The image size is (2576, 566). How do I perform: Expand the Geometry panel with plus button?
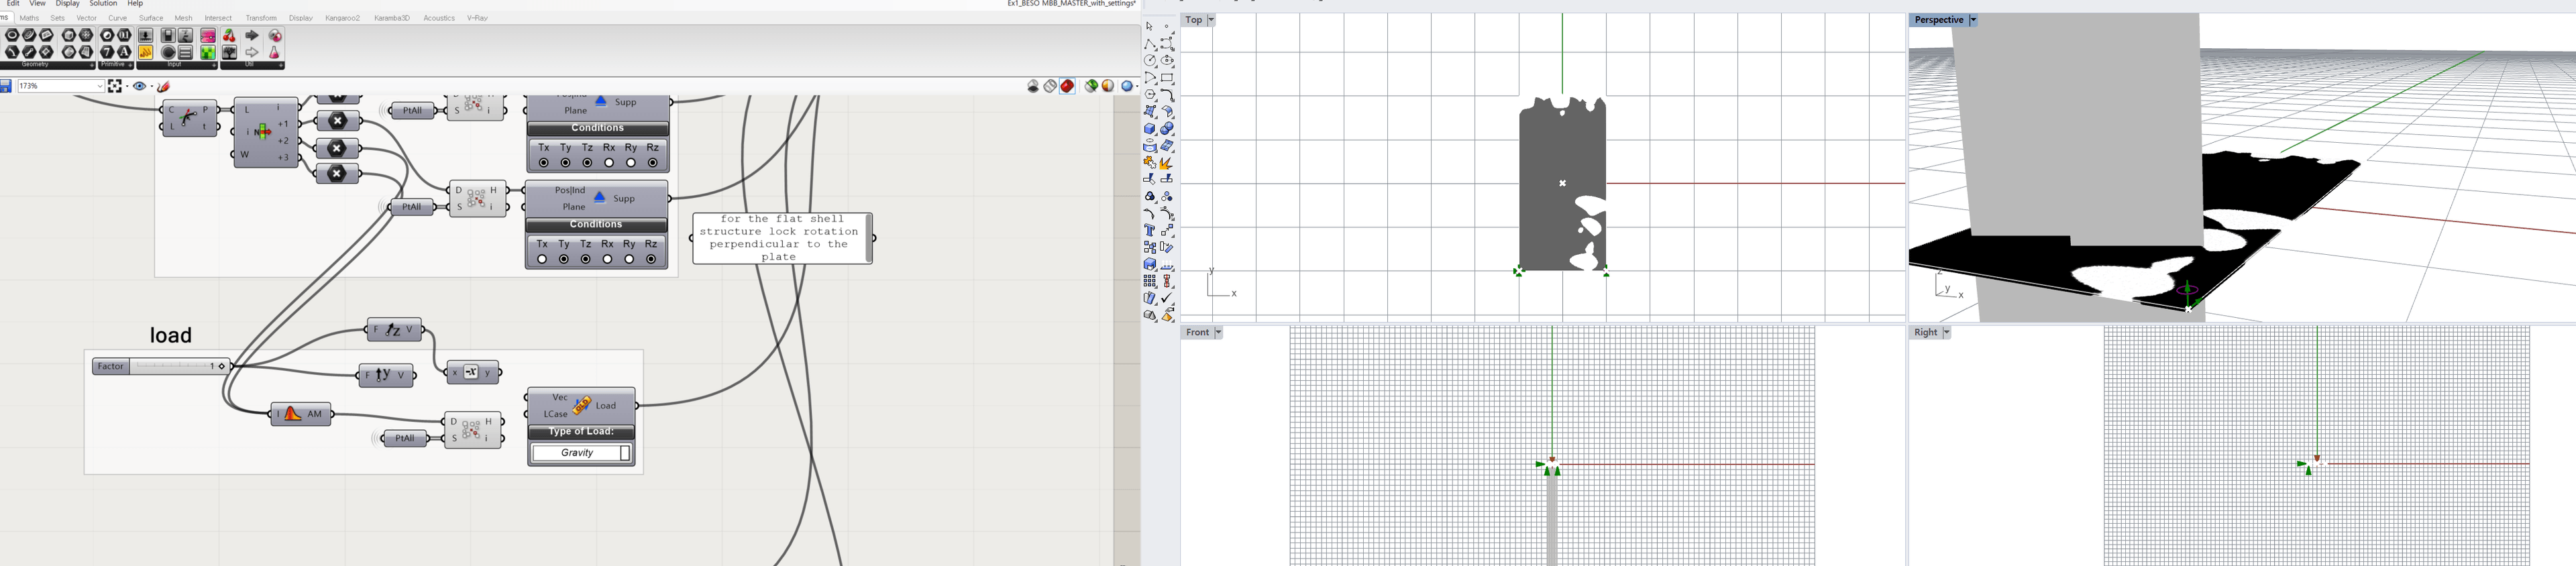tap(92, 66)
